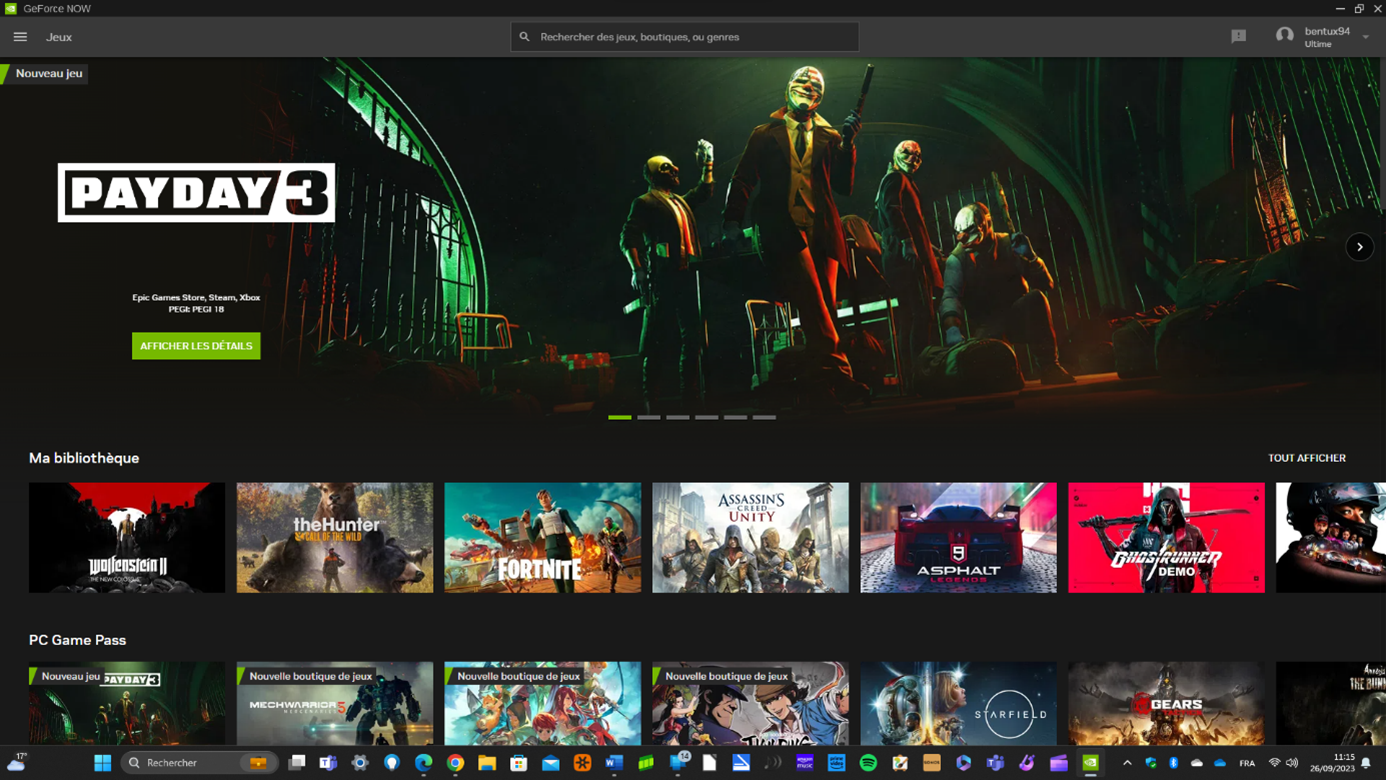The height and width of the screenshot is (780, 1386).
Task: Select the last carousel page indicator
Action: pyautogui.click(x=764, y=417)
